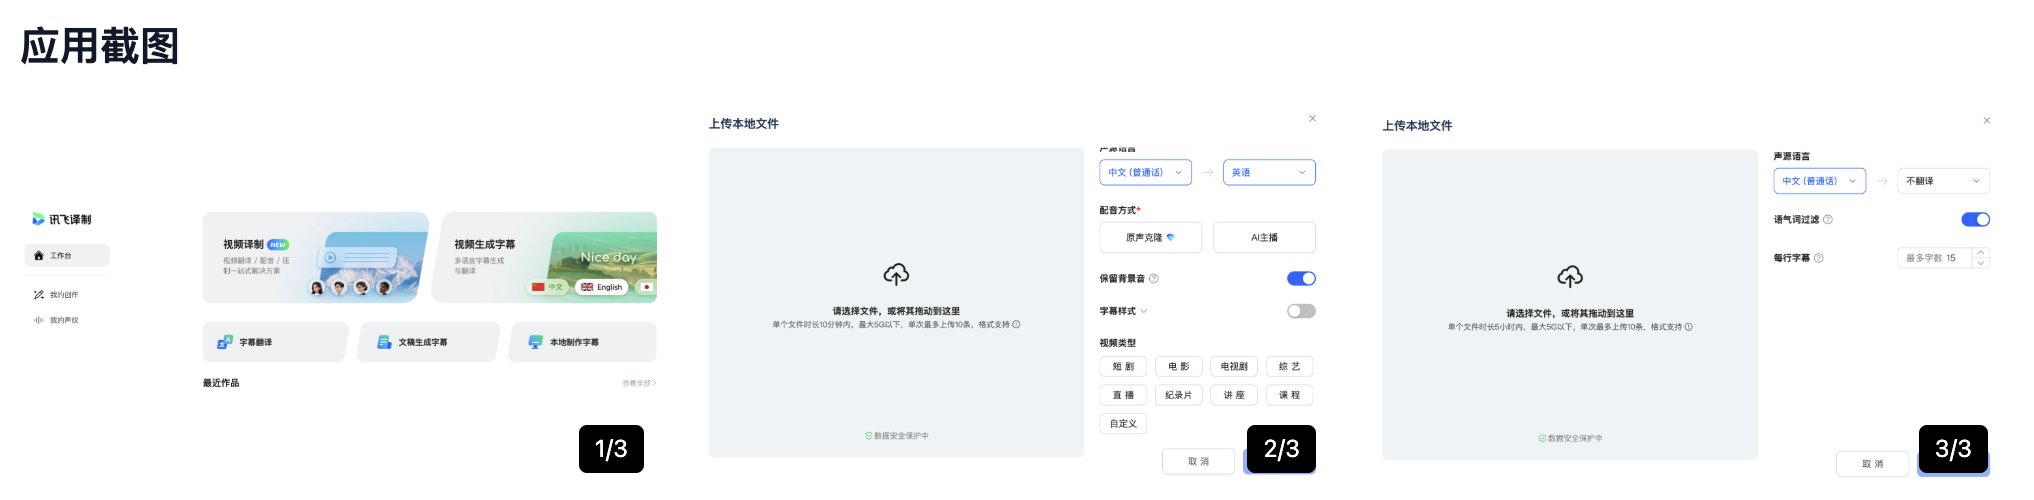The image size is (2034, 500).
Task: Choose AI主播 dubbing mode
Action: coord(1264,238)
